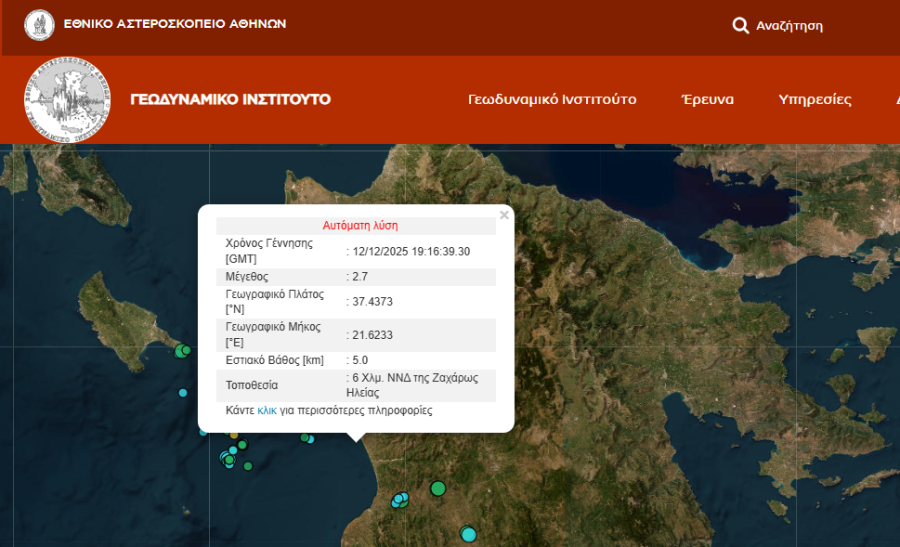Click the Geodynamic Institute round seal logo
Screen dimensions: 900x547
click(68, 99)
